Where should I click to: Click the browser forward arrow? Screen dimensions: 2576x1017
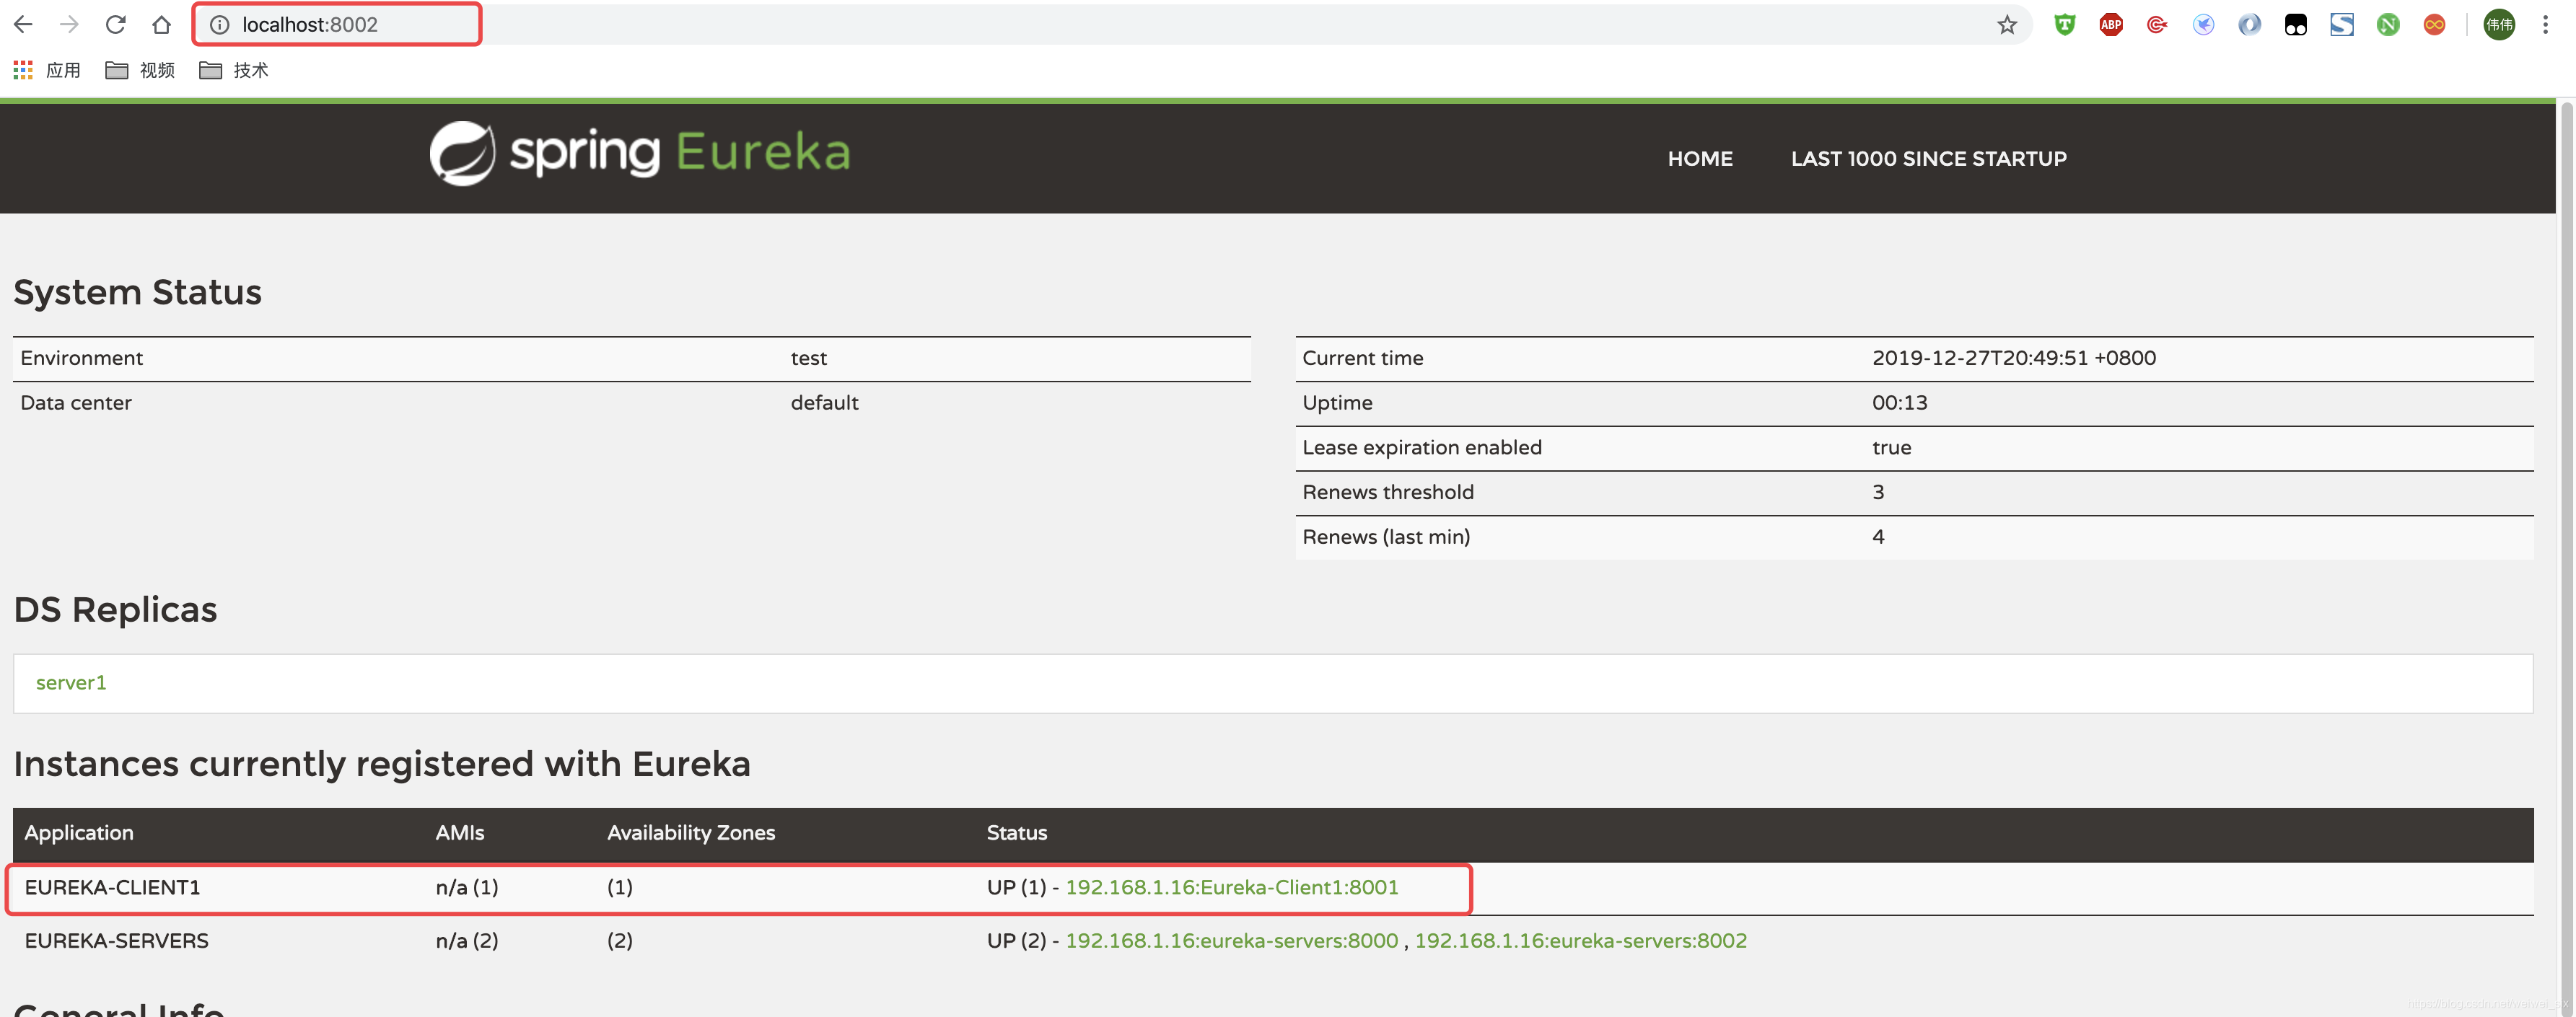[69, 24]
